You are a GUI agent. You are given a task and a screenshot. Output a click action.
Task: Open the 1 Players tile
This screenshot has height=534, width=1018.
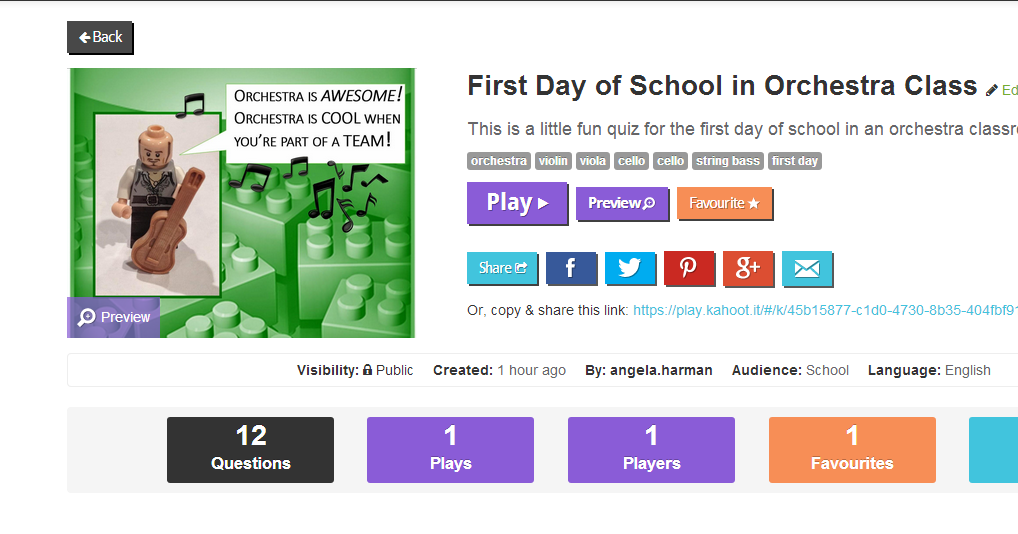click(x=651, y=449)
